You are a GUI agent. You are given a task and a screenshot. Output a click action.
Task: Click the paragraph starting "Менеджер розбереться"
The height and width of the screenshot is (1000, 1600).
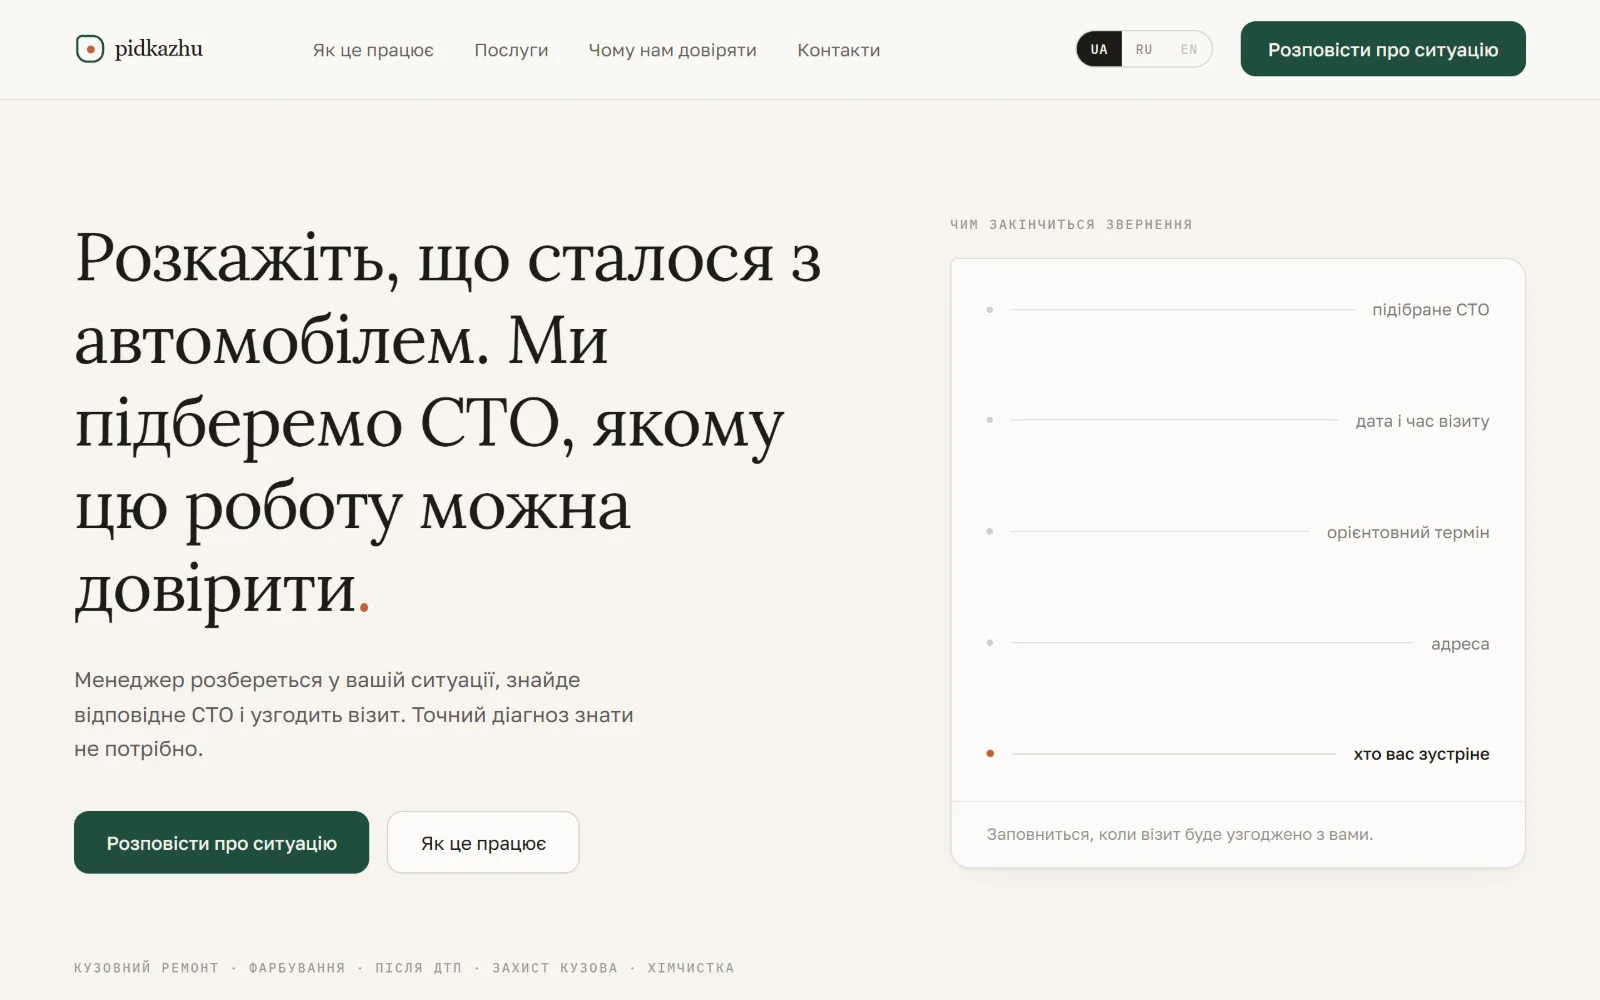pyautogui.click(x=354, y=714)
